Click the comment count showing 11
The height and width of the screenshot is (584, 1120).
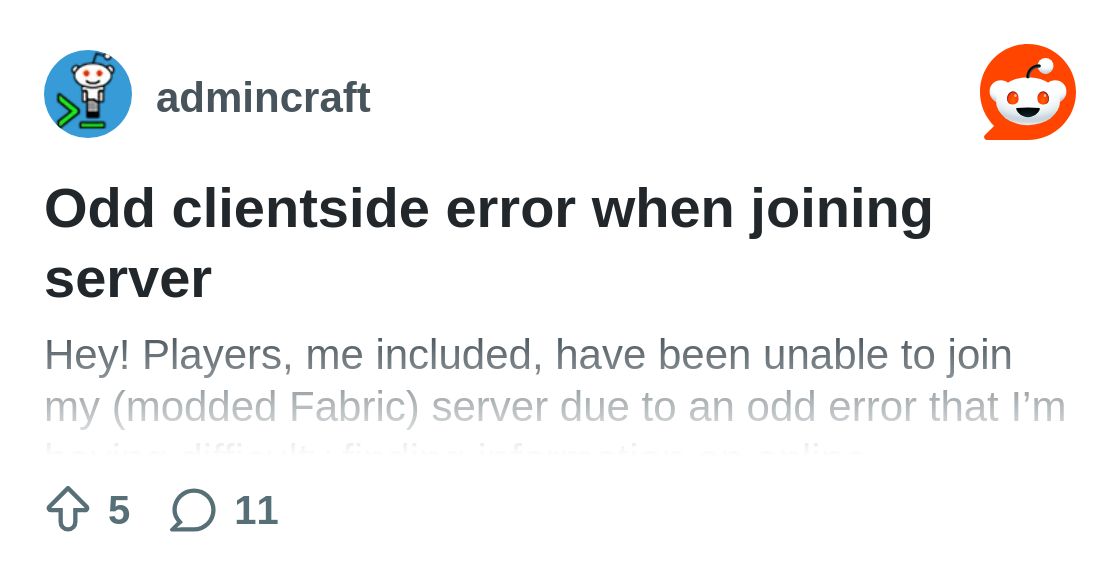[256, 510]
